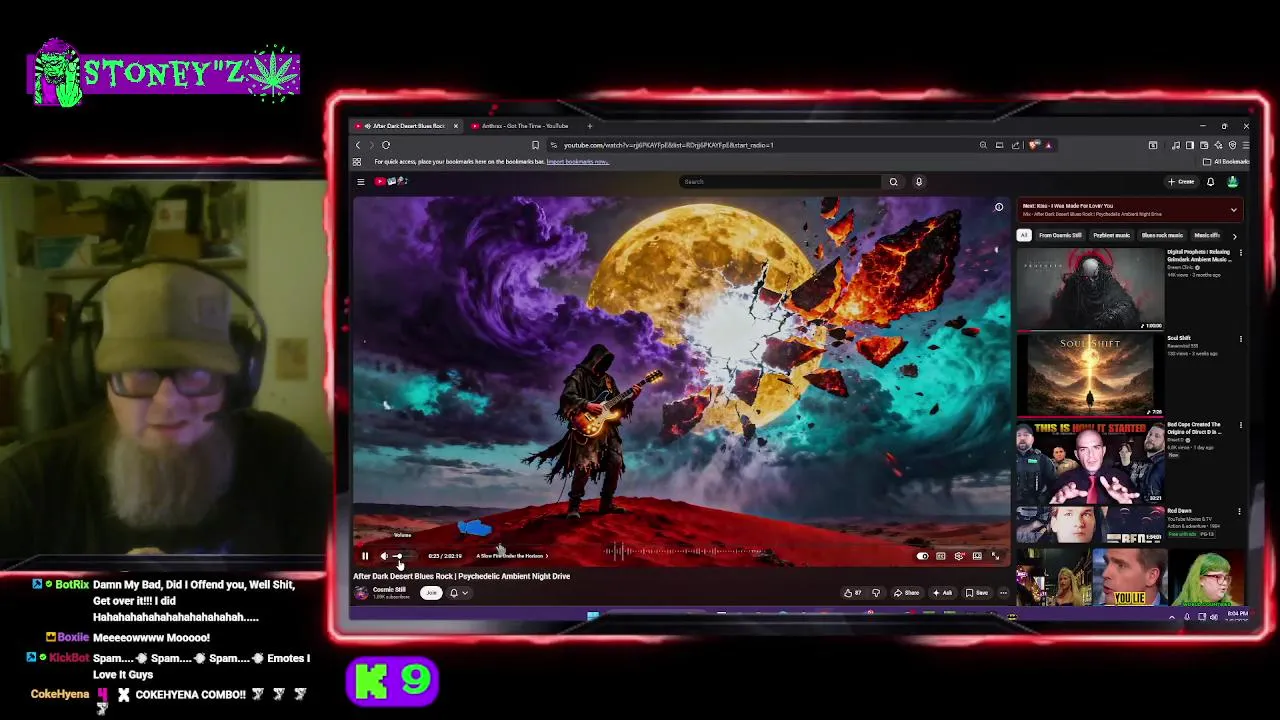Open the Create button
This screenshot has height=720, width=1280.
pyautogui.click(x=1182, y=182)
